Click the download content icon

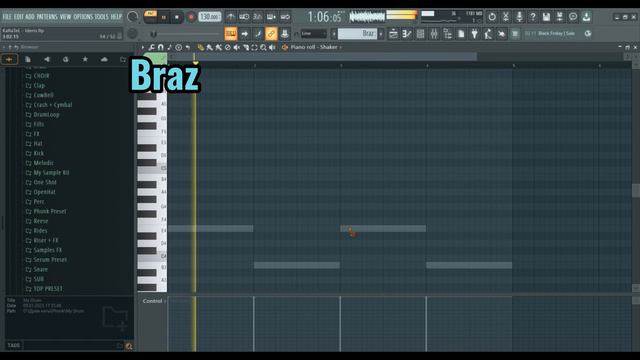tap(587, 17)
